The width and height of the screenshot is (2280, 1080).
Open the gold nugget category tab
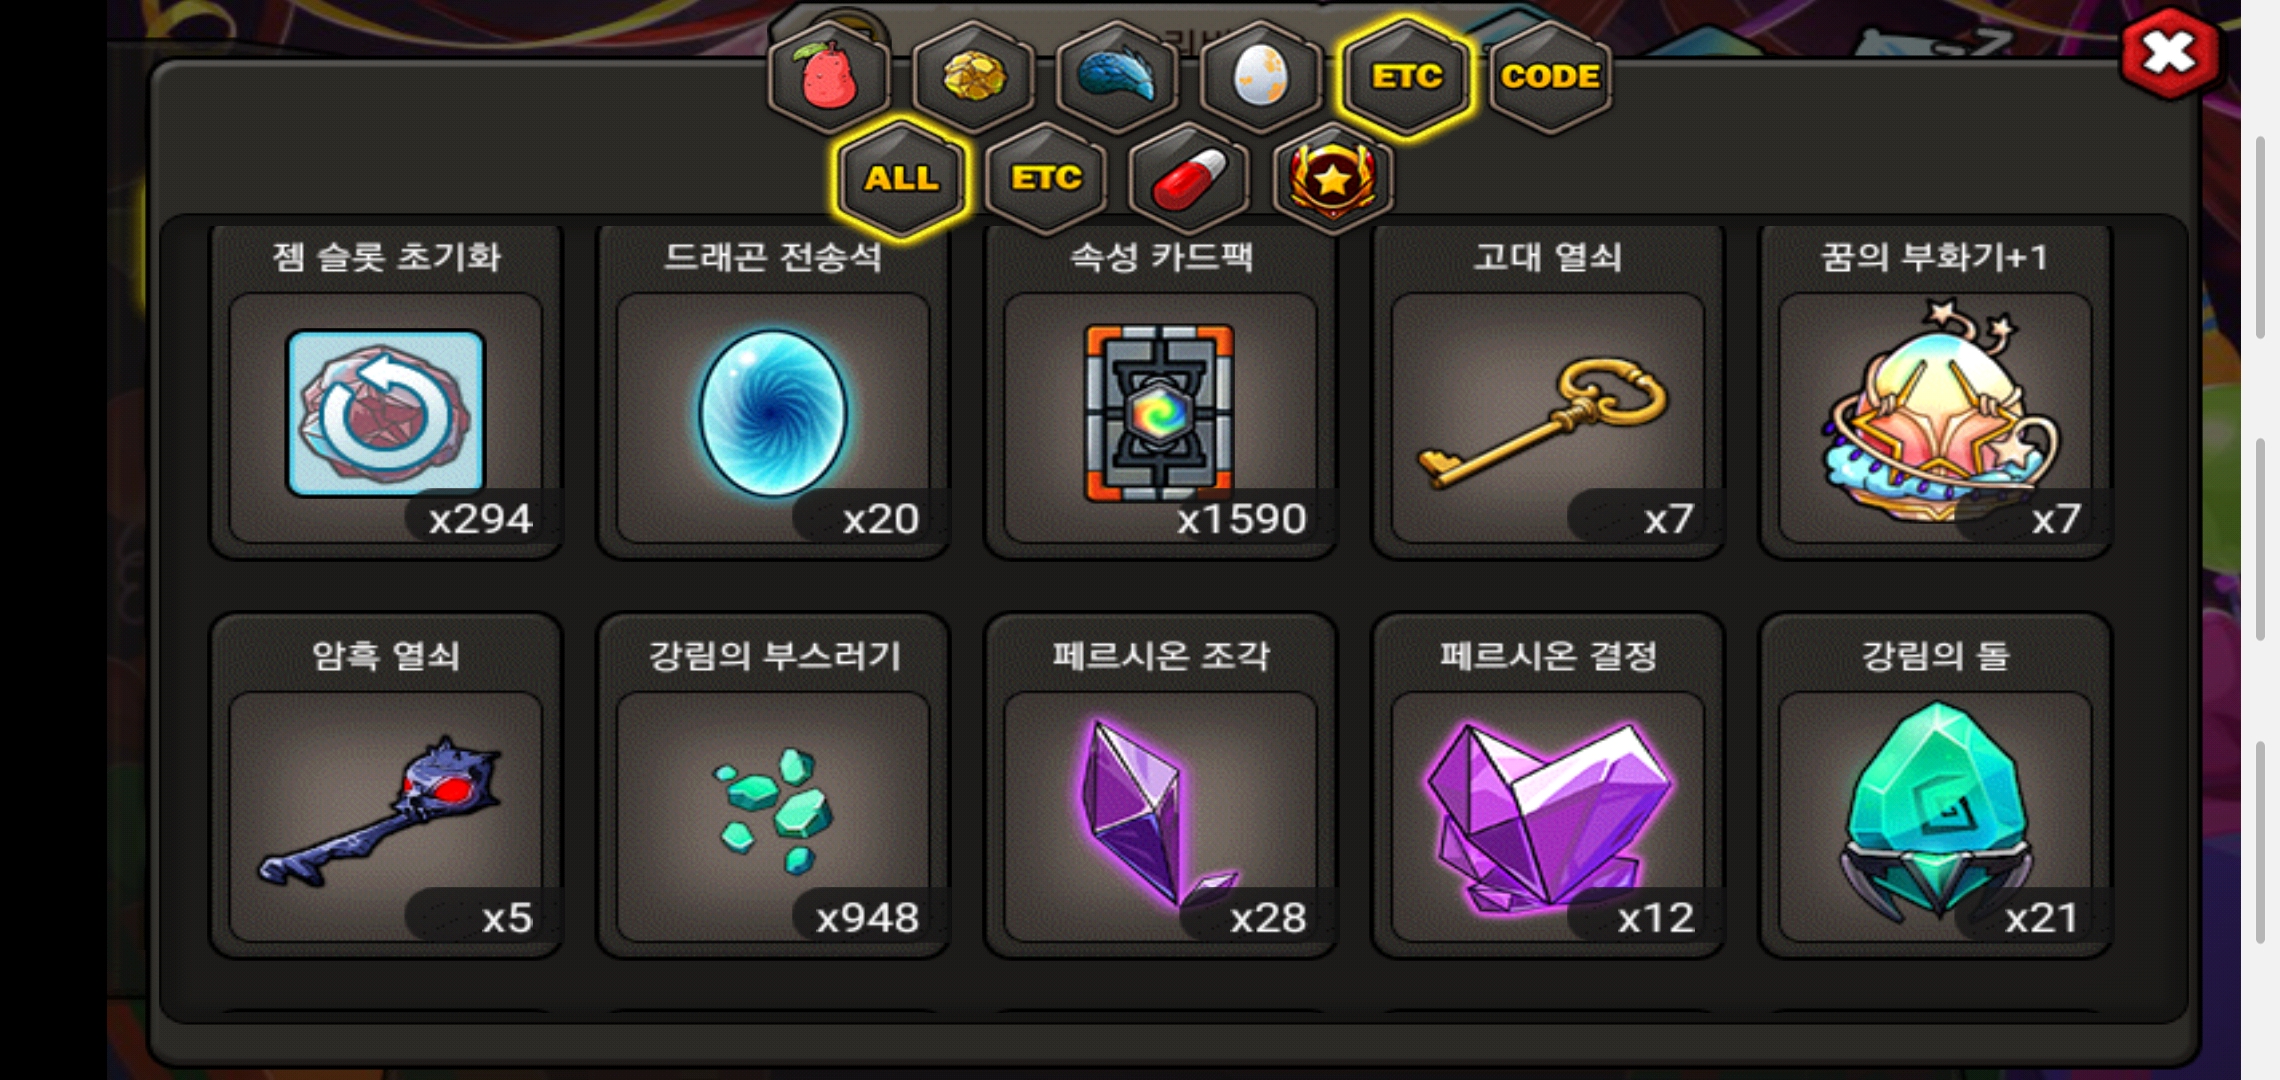[973, 77]
